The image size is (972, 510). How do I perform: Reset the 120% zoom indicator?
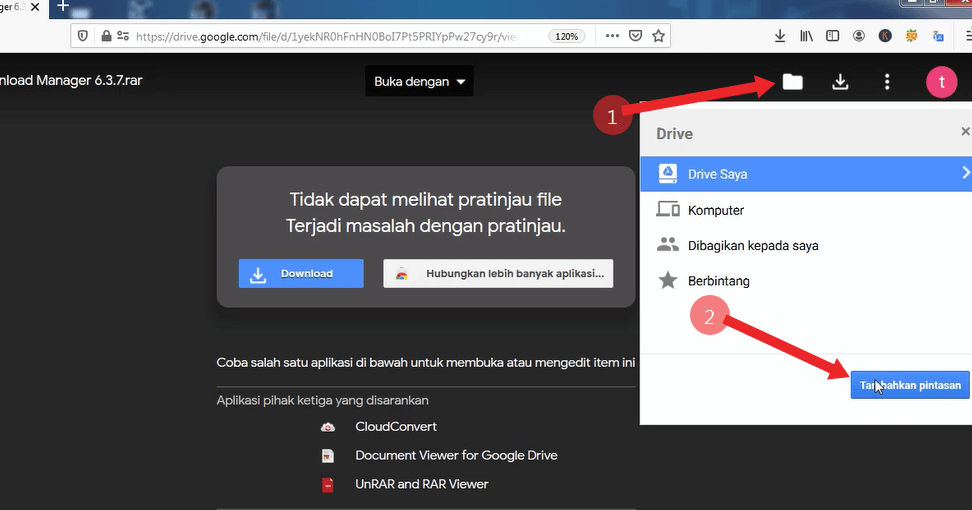point(567,37)
